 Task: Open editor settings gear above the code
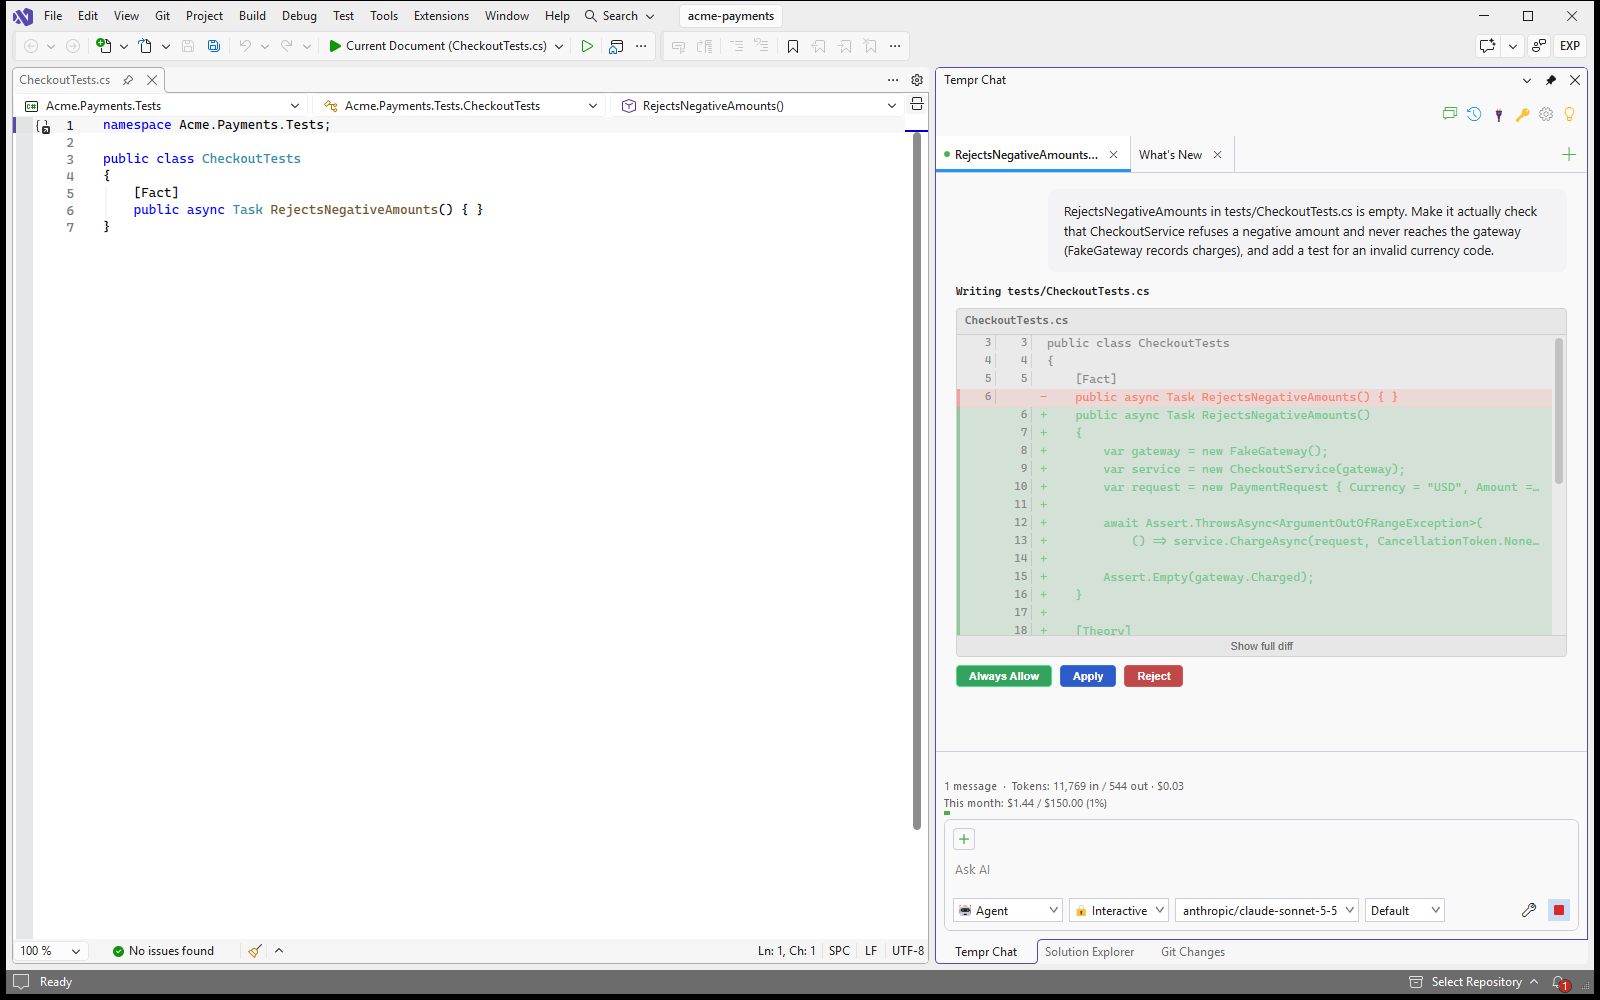pos(917,80)
